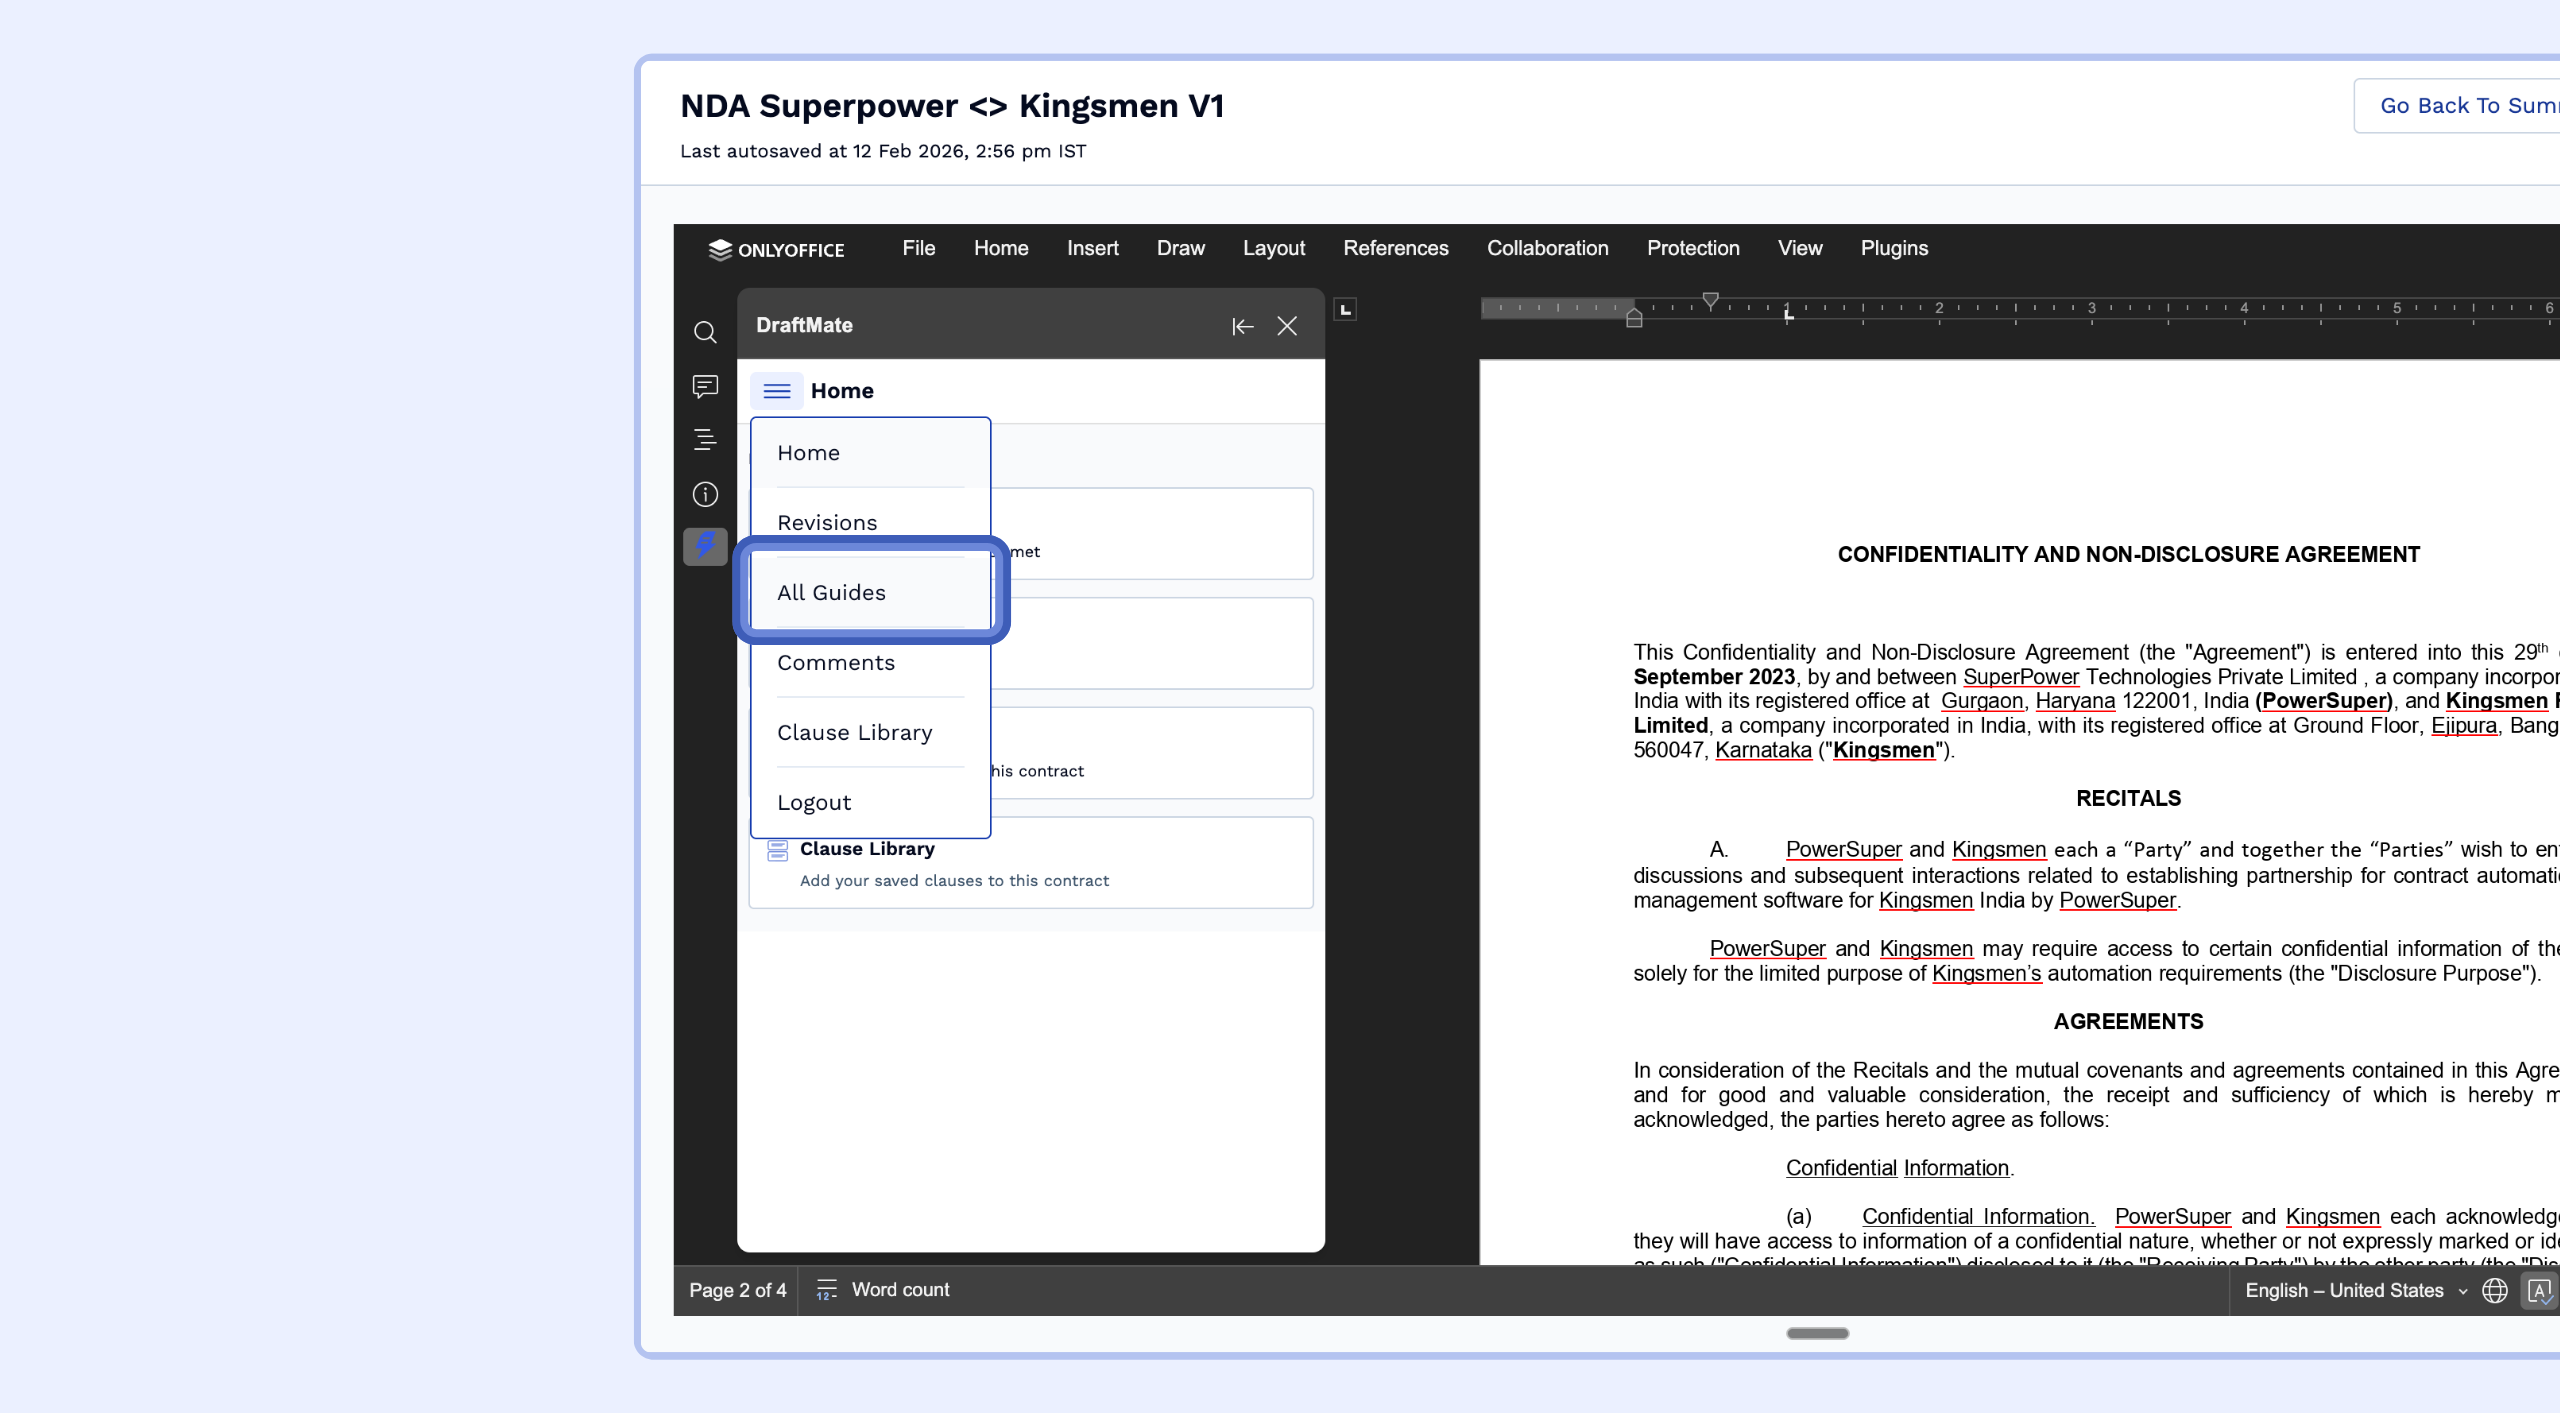Open the headings navigation icon in sidebar
The image size is (2560, 1413).
(x=705, y=439)
